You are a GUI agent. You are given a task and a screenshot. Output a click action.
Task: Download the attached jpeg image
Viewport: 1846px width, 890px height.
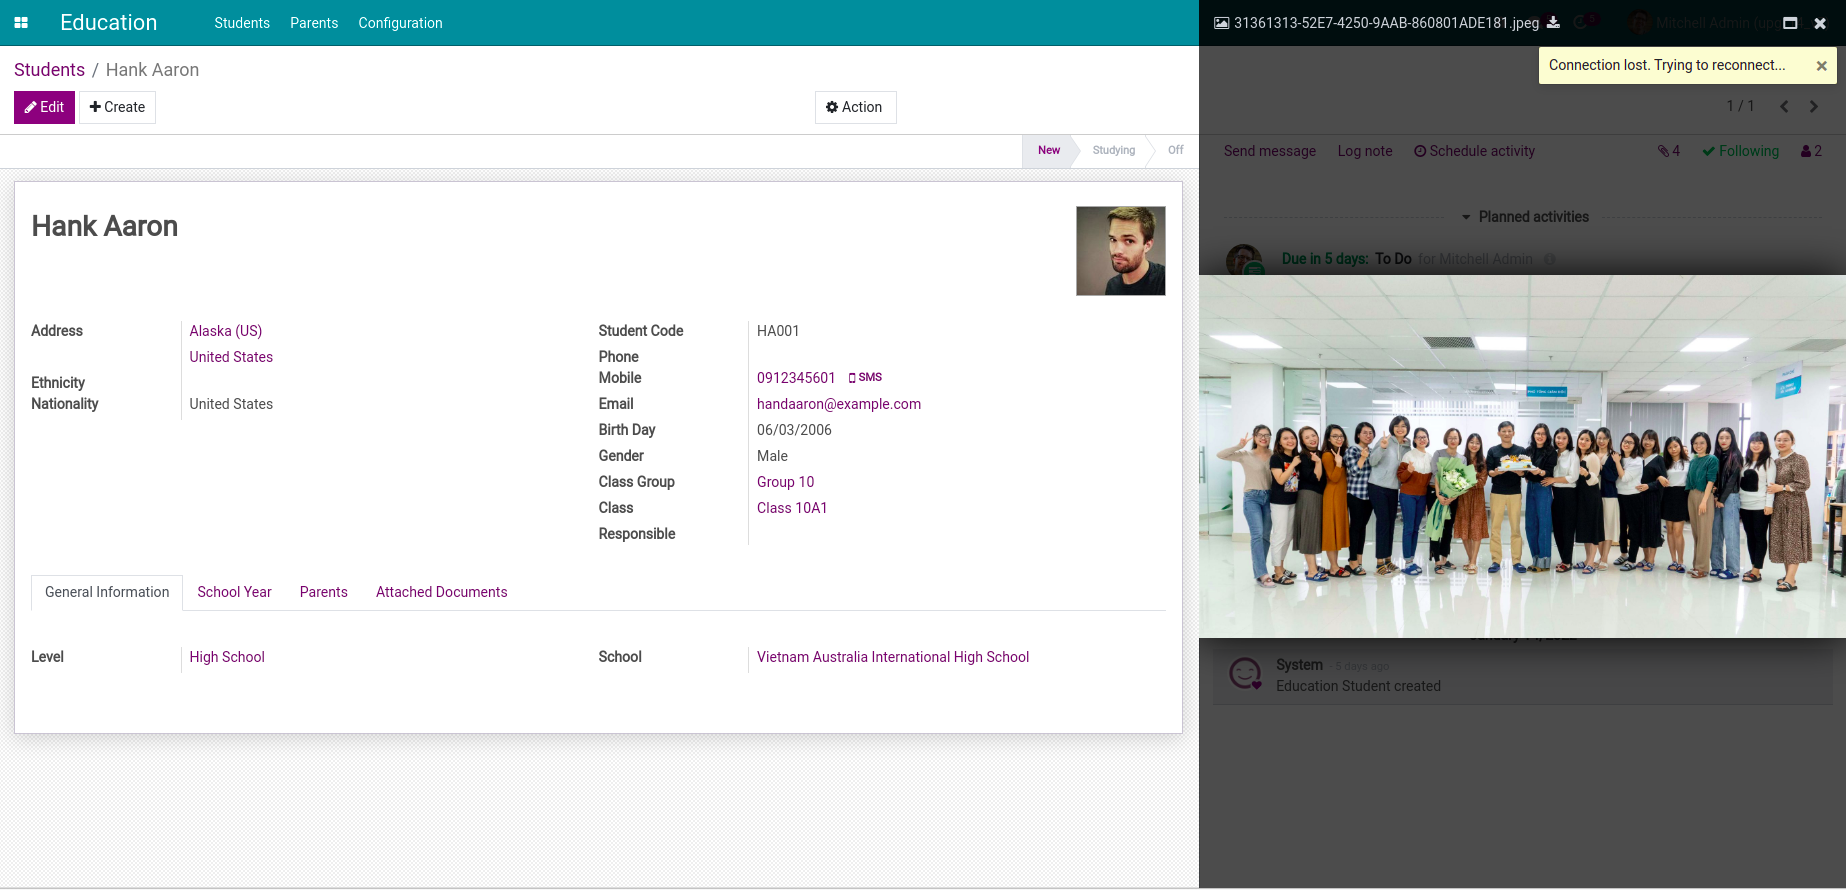tap(1553, 22)
